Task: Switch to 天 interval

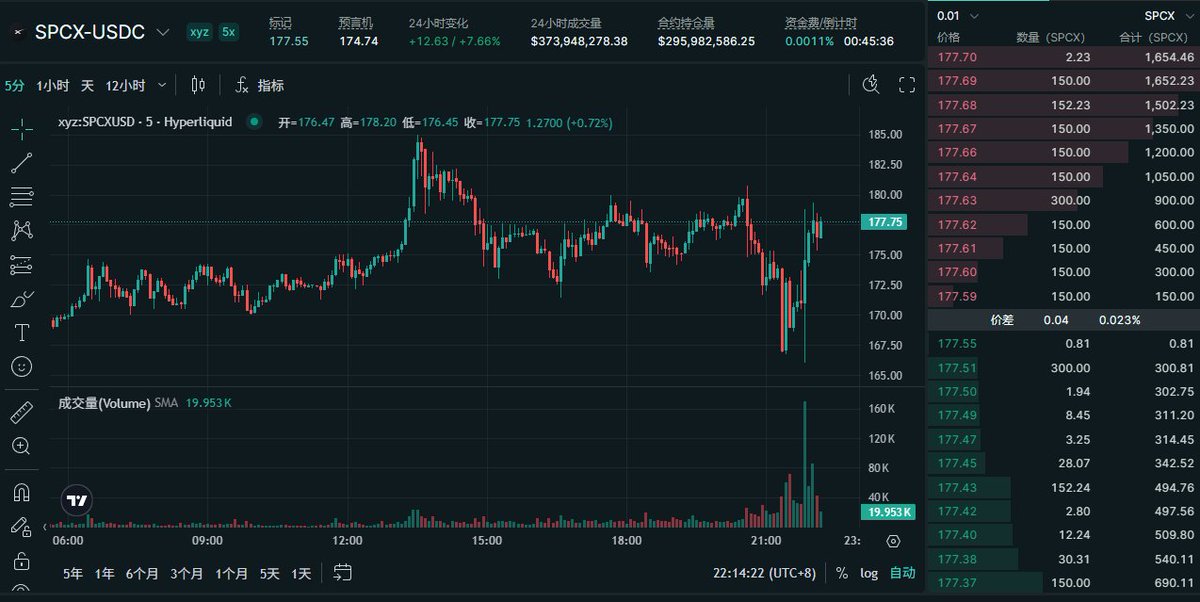Action: [88, 85]
